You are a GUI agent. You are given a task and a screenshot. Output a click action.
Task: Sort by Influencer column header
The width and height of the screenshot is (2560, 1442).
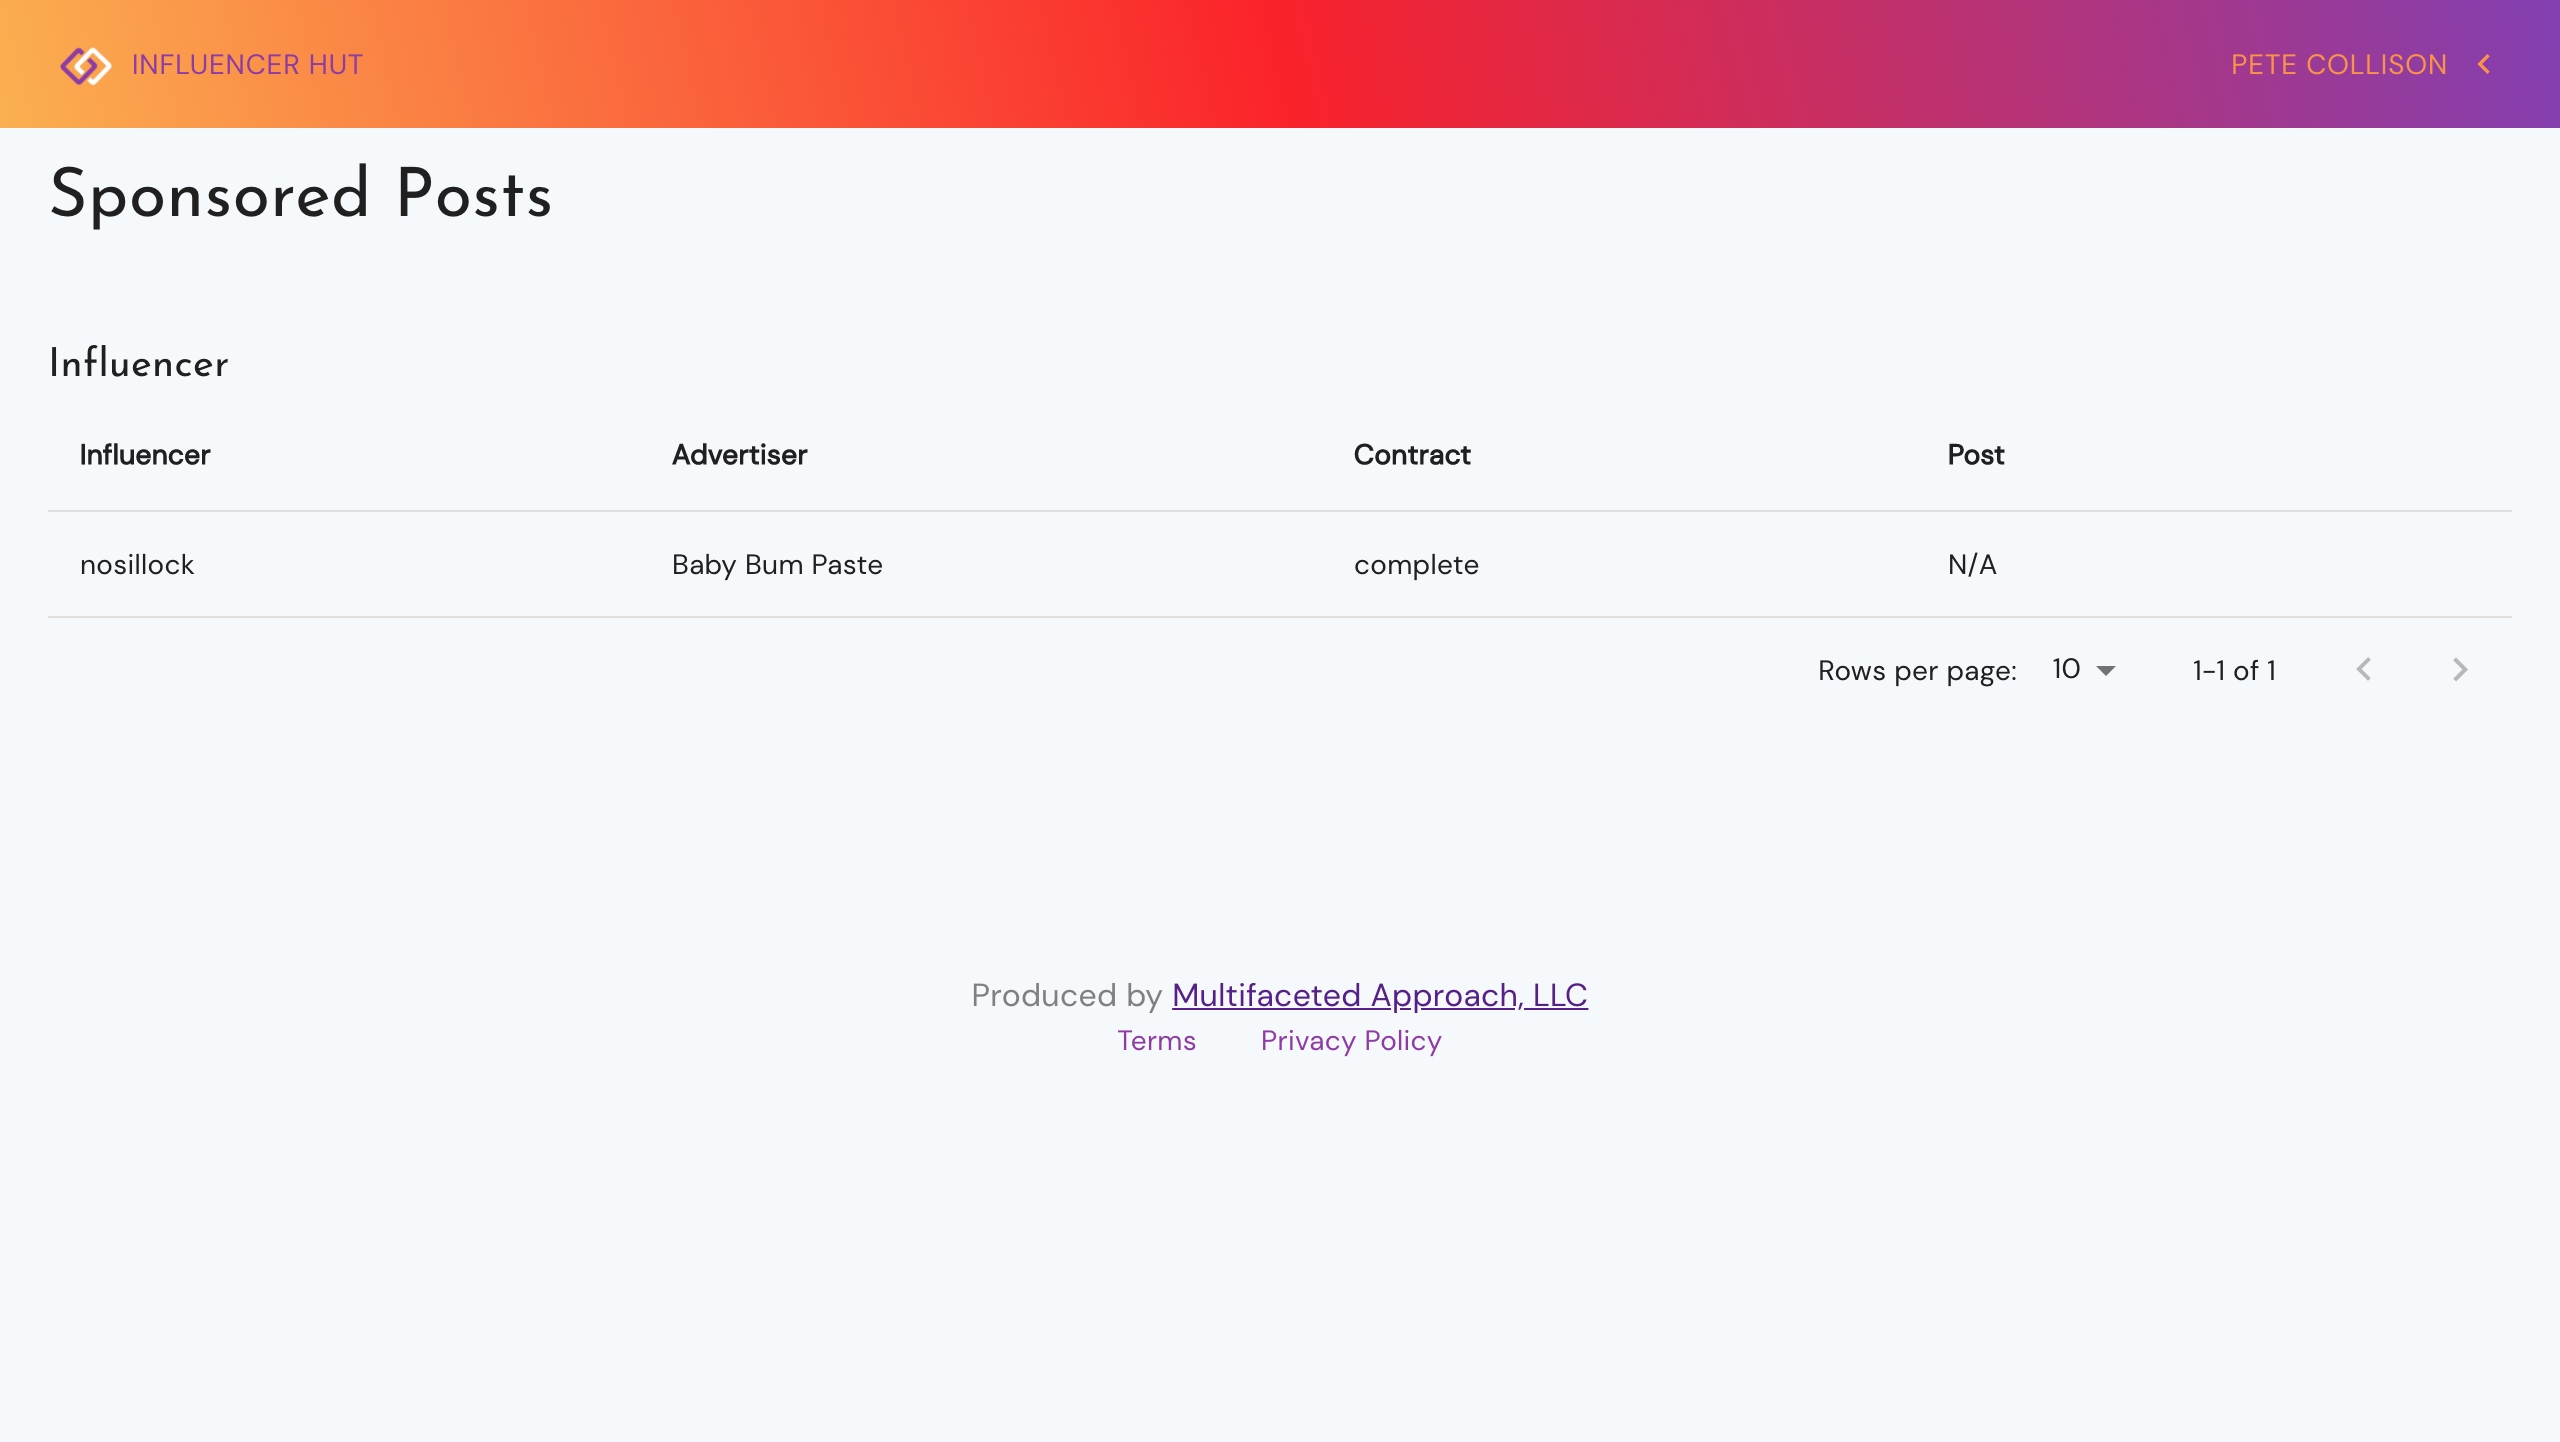coord(145,455)
